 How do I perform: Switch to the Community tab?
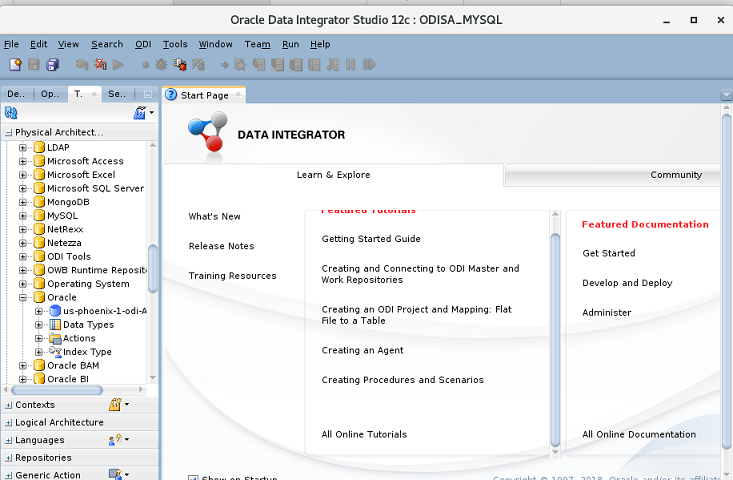pyautogui.click(x=676, y=175)
